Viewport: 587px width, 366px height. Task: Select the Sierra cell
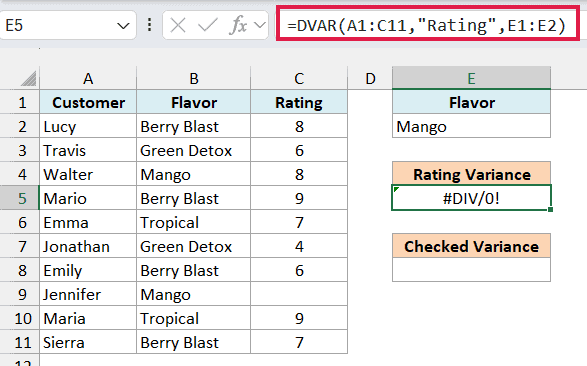coord(88,342)
